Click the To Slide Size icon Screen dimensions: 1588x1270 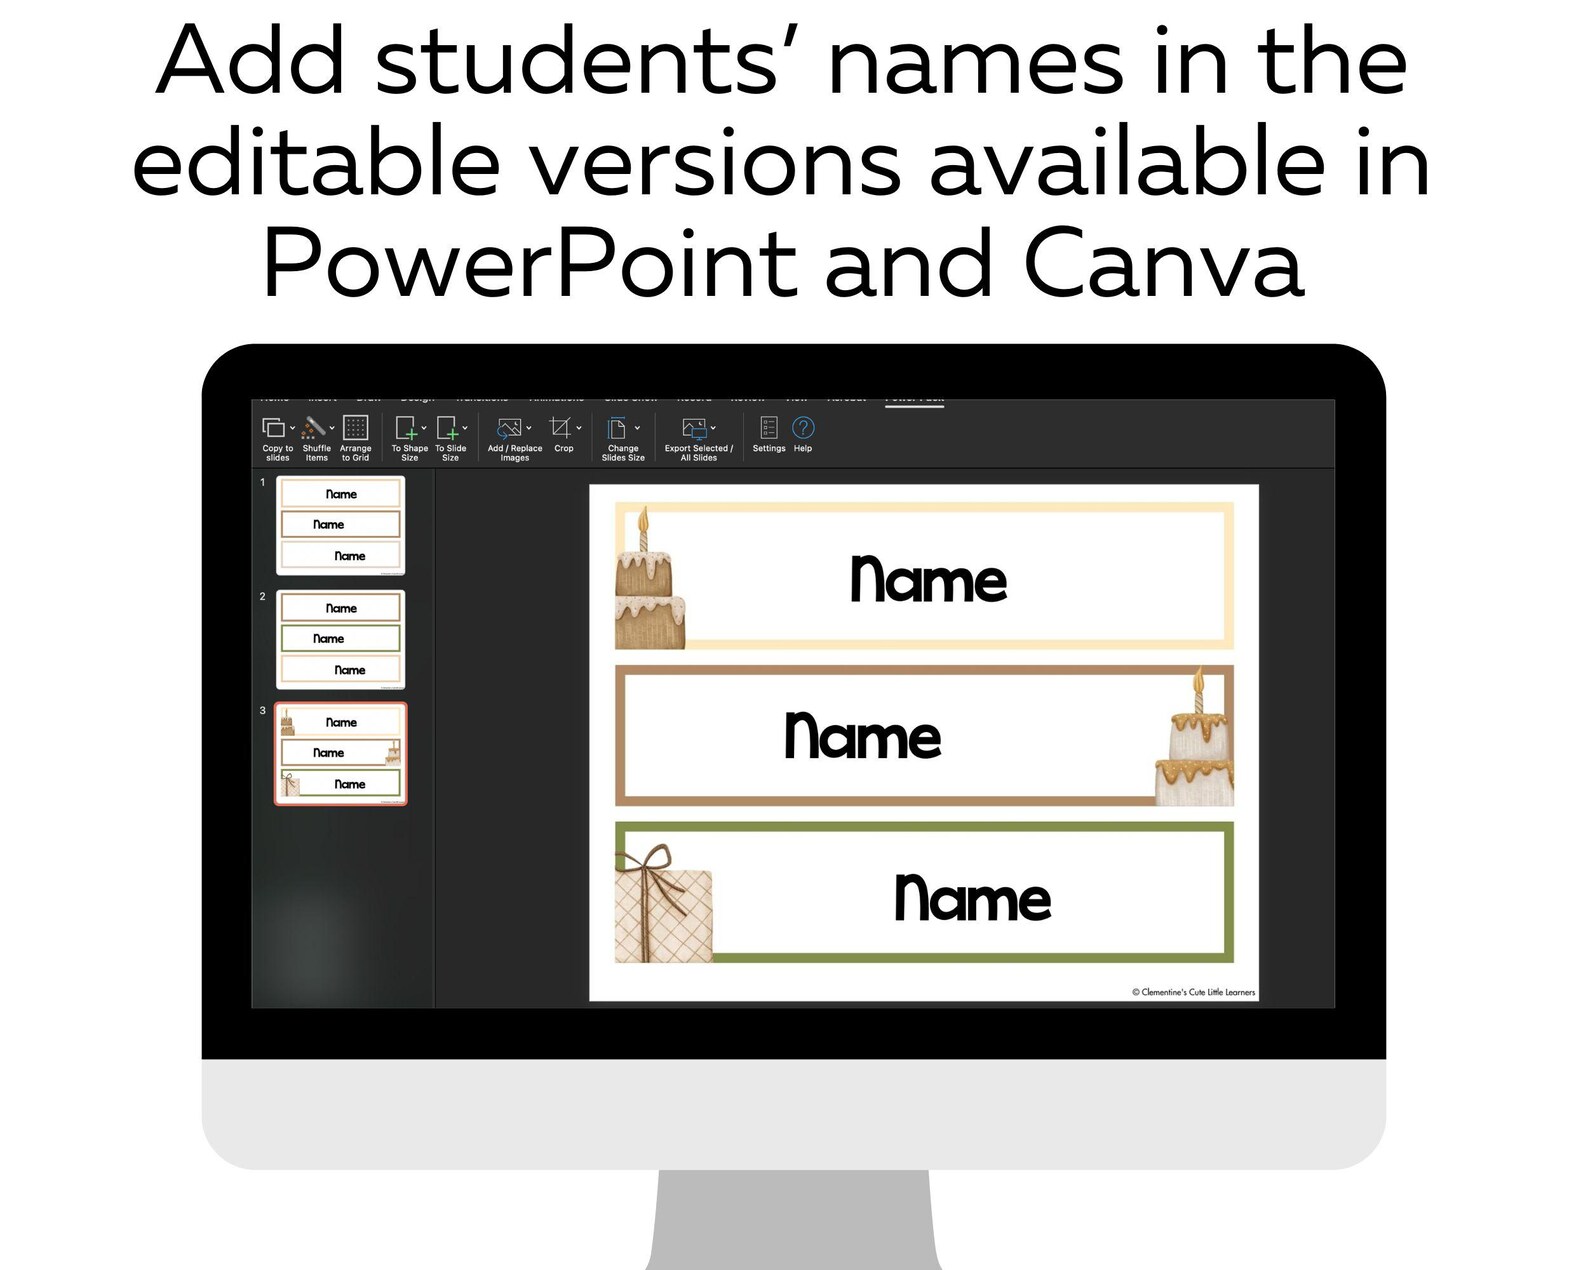[446, 428]
